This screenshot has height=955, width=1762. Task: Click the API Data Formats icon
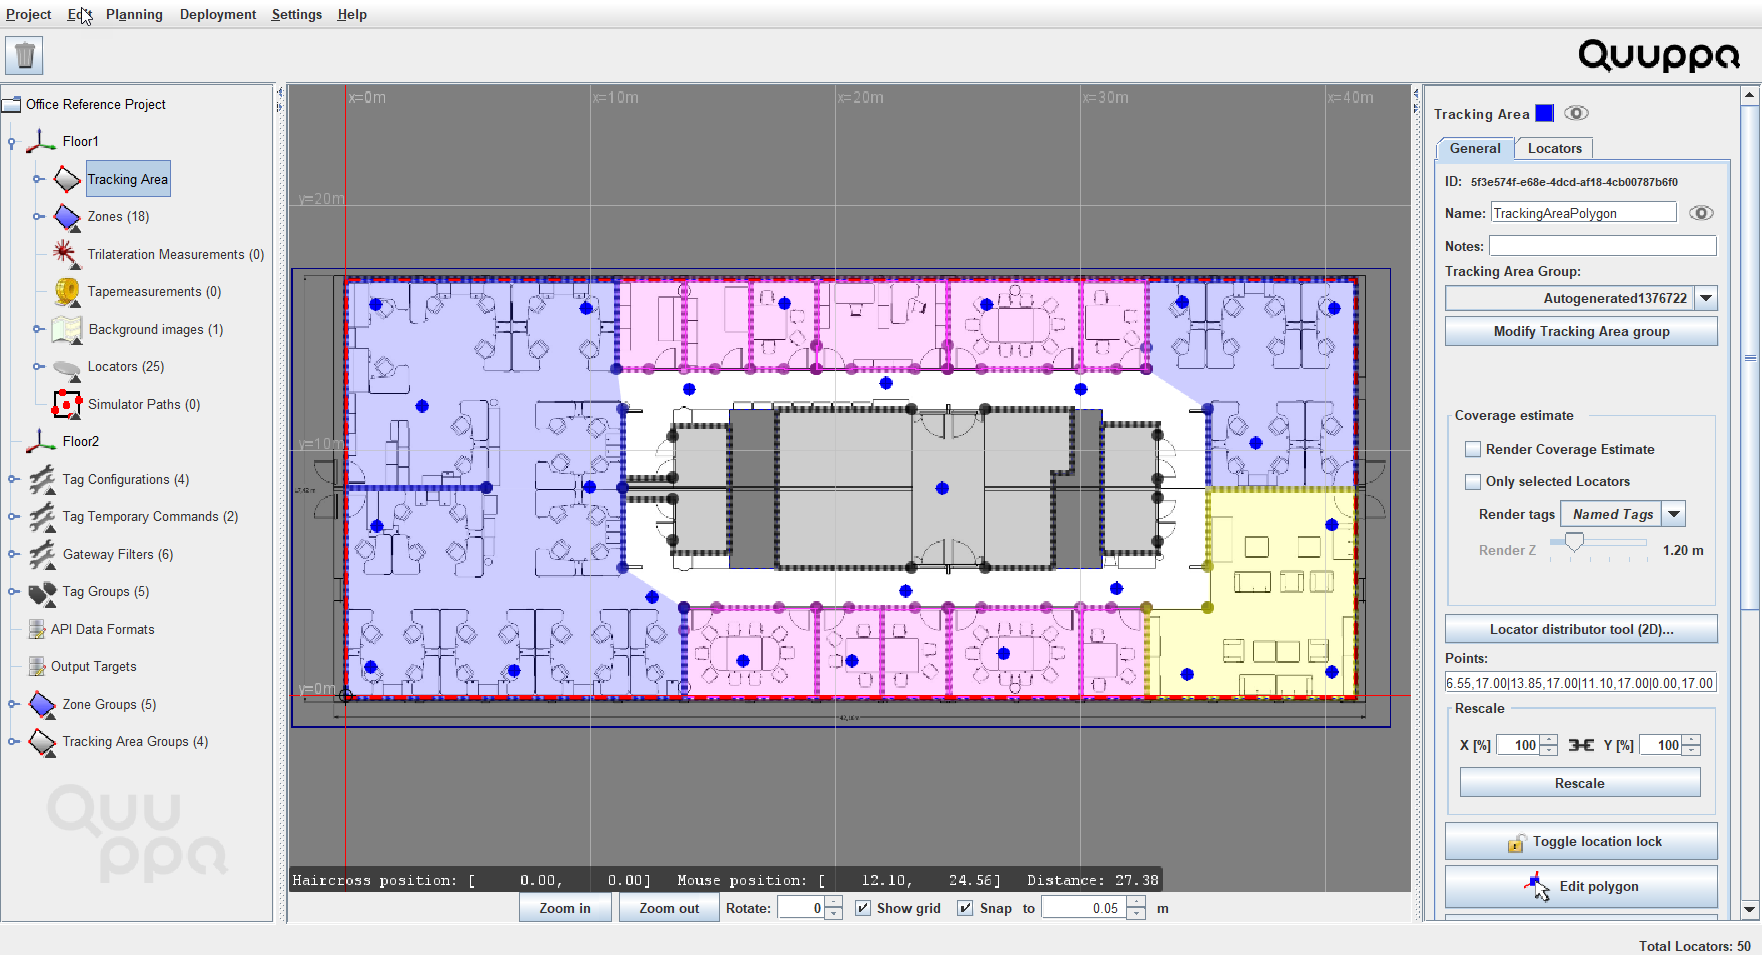click(x=37, y=629)
